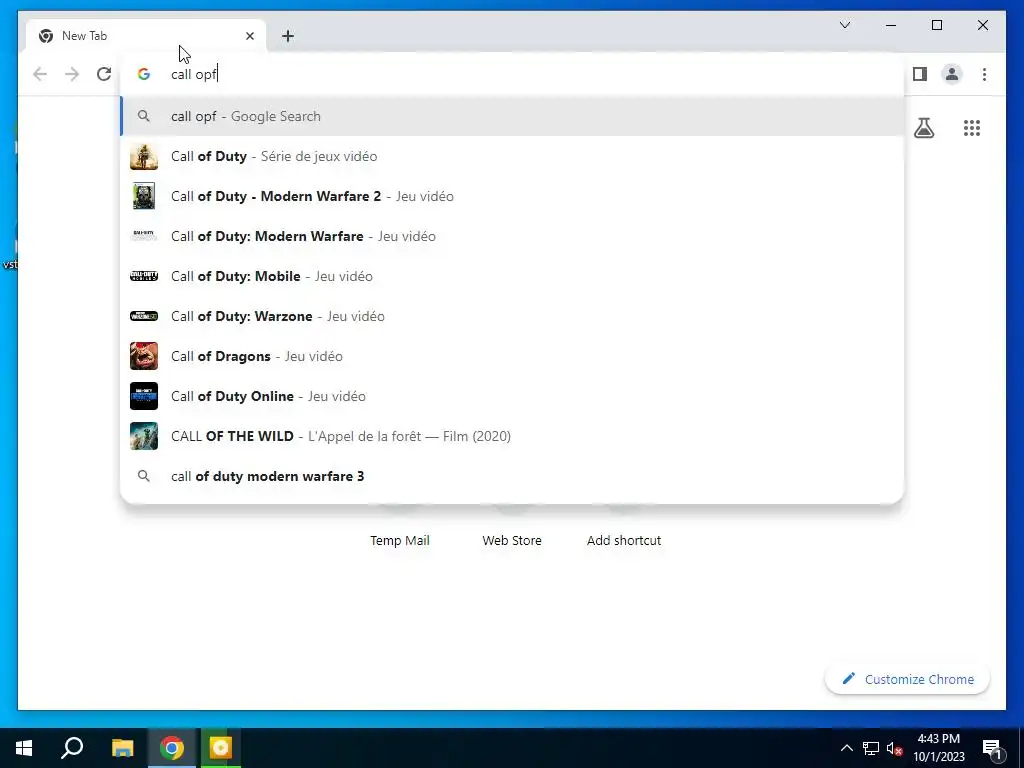Open the Temp Mail shortcut

[400, 540]
